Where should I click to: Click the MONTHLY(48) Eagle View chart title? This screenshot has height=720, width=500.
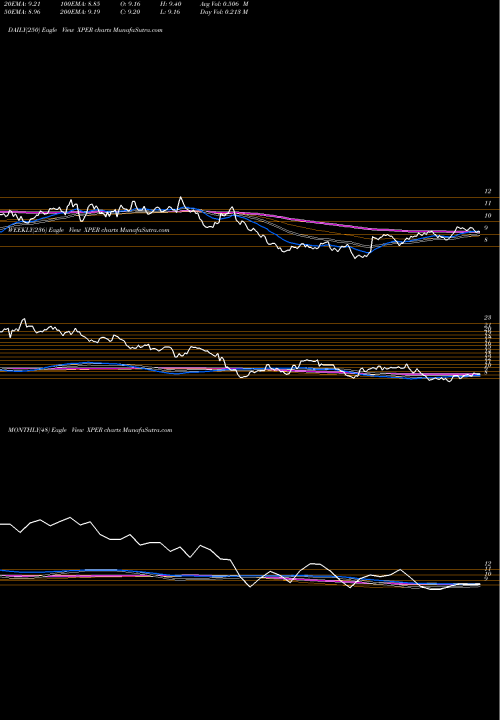(x=90, y=430)
